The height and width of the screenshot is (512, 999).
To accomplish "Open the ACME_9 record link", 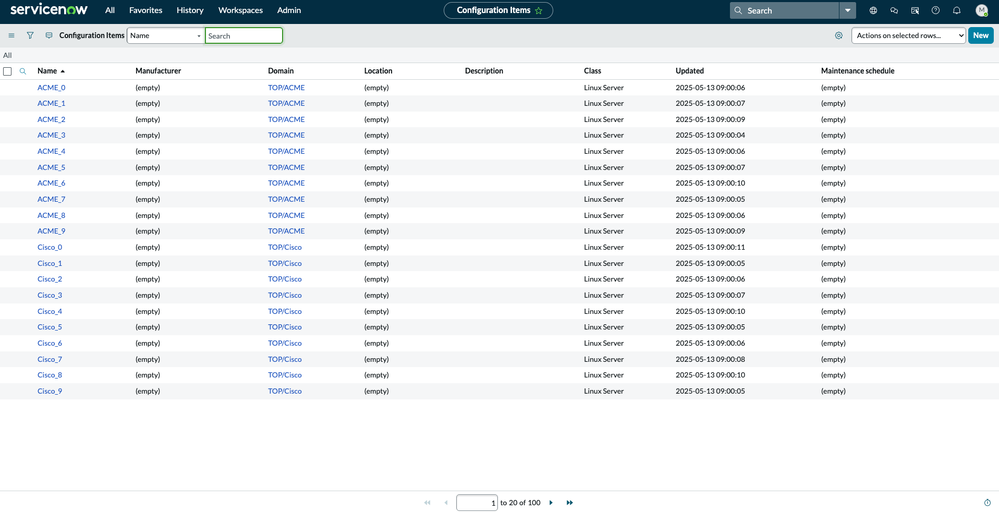I will coord(52,231).
